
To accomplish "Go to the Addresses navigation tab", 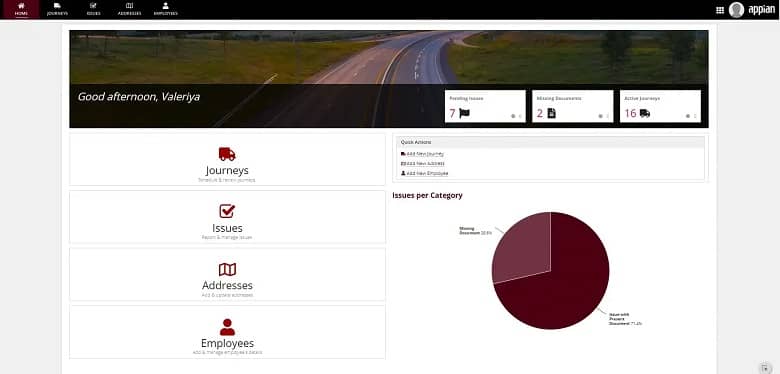I will (129, 9).
